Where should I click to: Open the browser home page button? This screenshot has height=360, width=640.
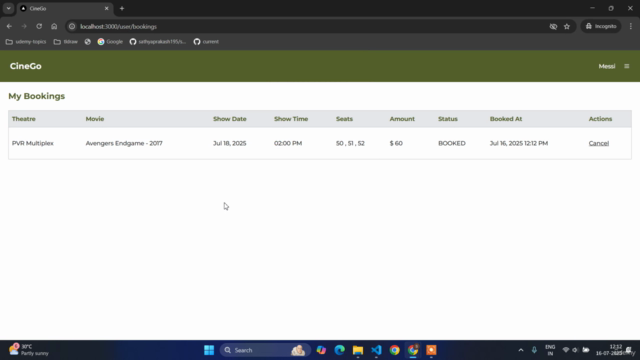[54, 26]
